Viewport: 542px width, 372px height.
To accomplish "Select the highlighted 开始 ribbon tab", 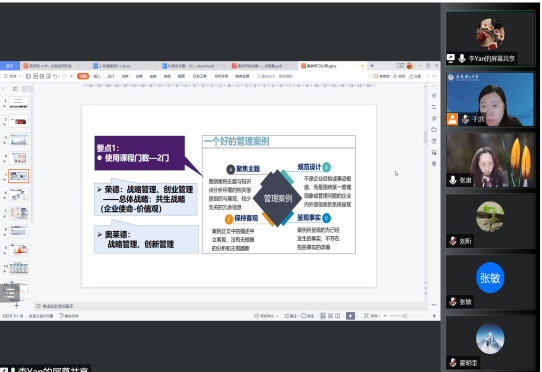I will coord(83,76).
